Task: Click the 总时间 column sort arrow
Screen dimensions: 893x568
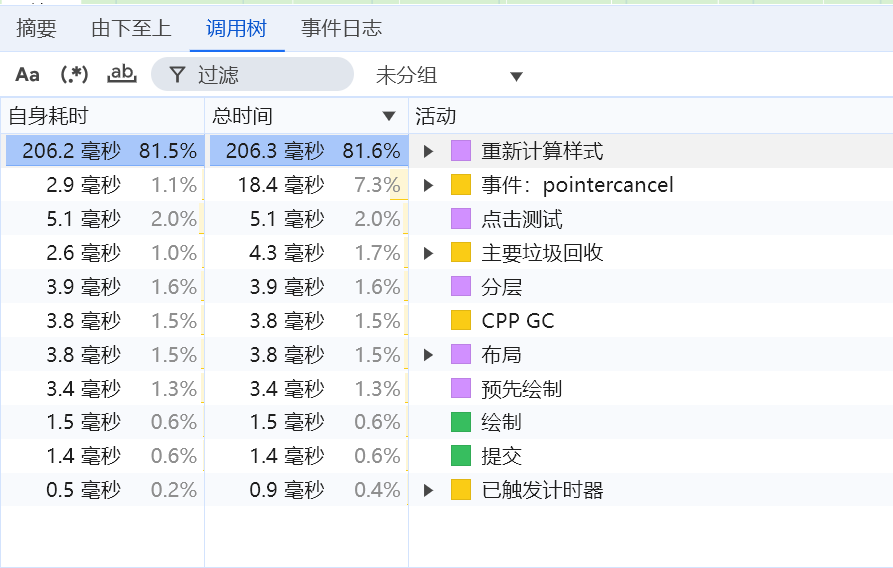Action: tap(389, 116)
